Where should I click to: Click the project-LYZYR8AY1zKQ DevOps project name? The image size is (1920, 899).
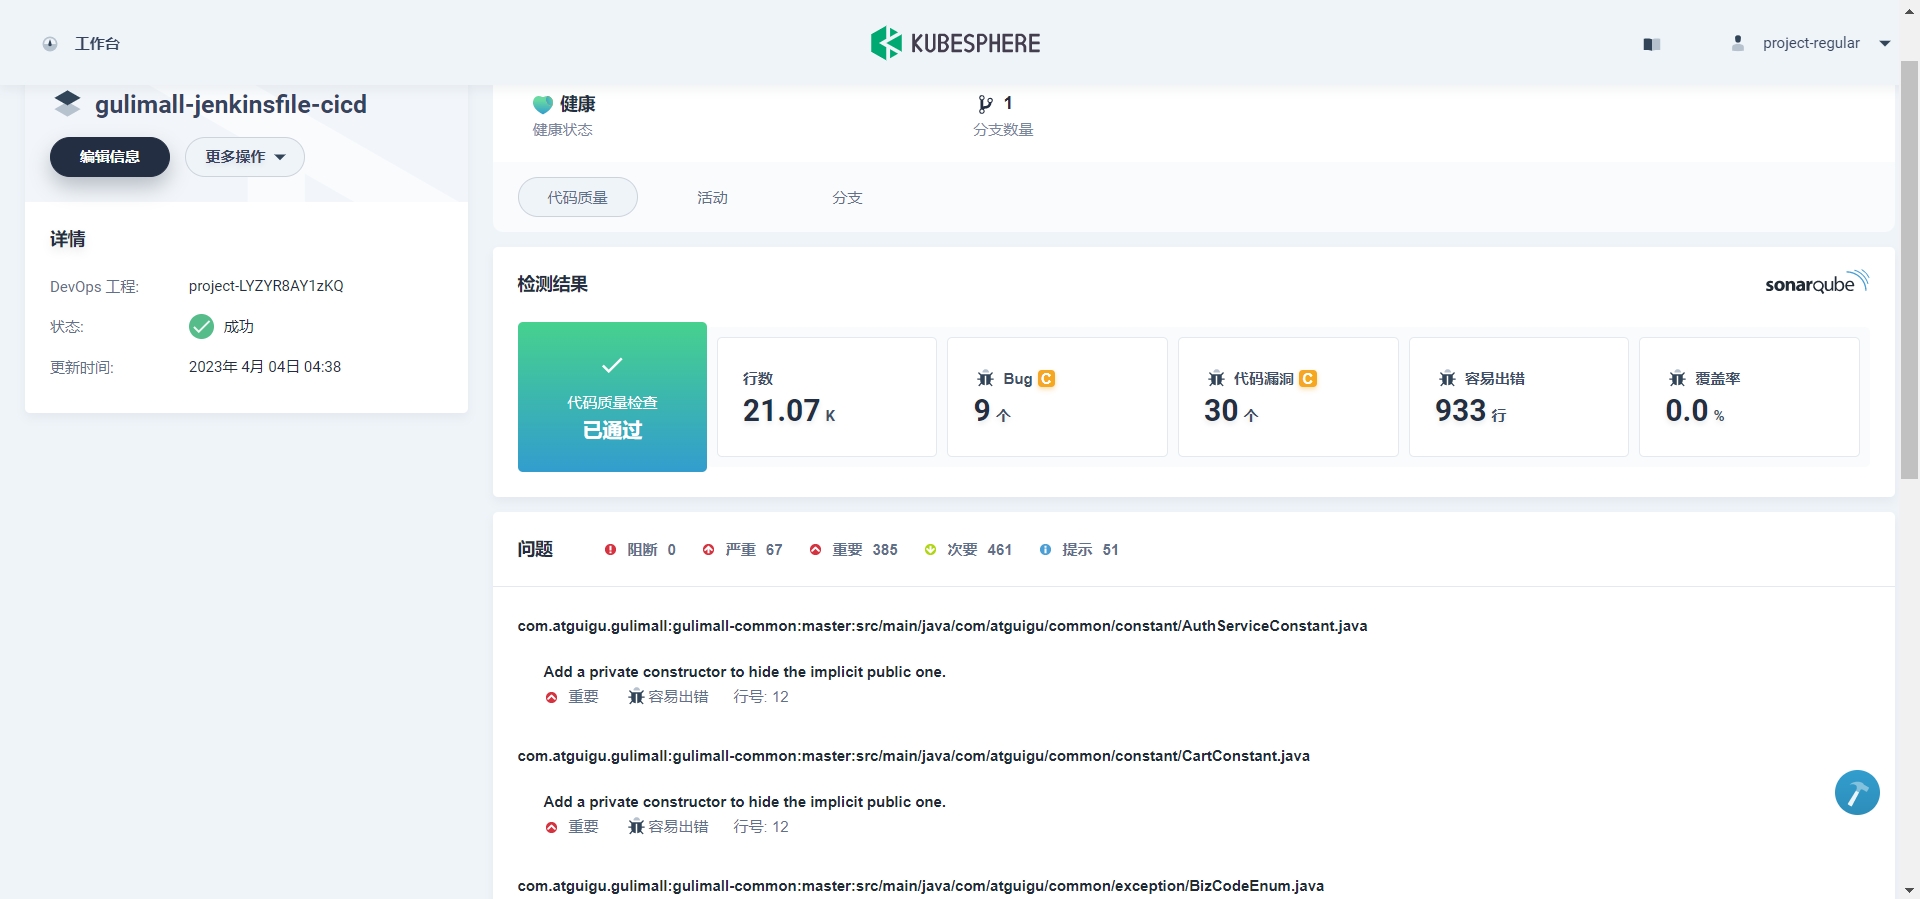tap(266, 286)
